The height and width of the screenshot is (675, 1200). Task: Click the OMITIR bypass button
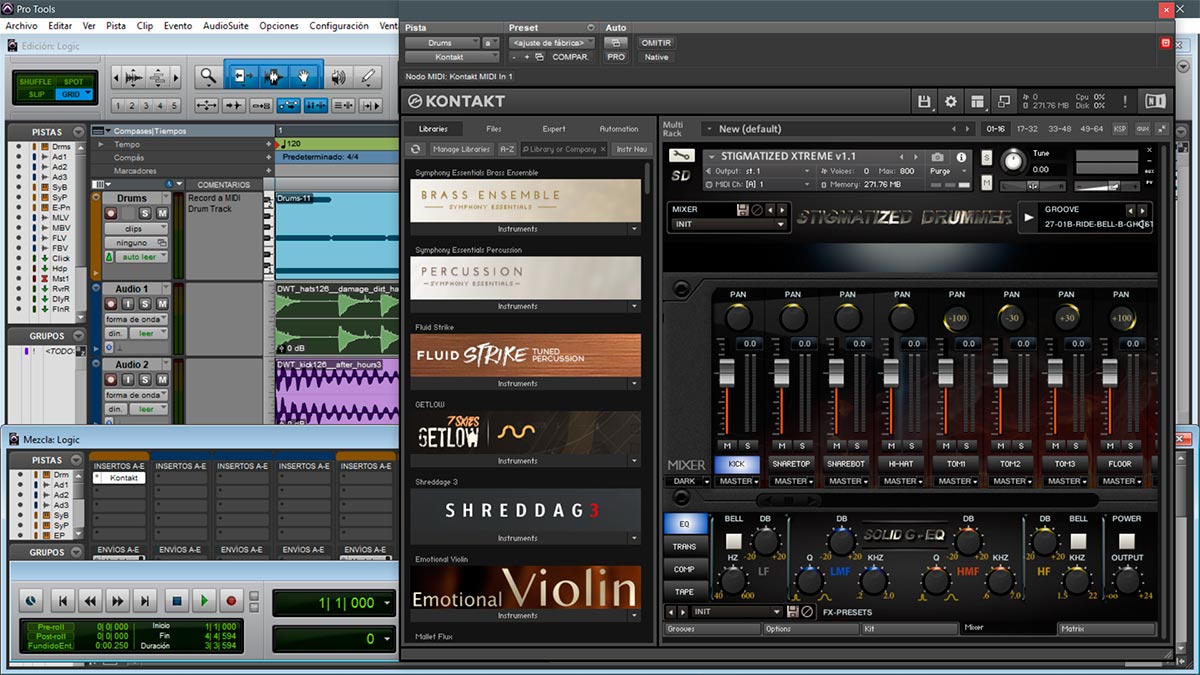pyautogui.click(x=656, y=43)
